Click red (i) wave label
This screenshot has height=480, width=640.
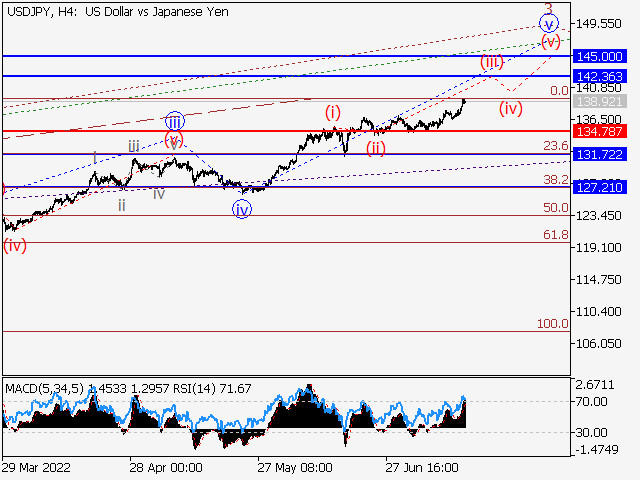(x=332, y=112)
